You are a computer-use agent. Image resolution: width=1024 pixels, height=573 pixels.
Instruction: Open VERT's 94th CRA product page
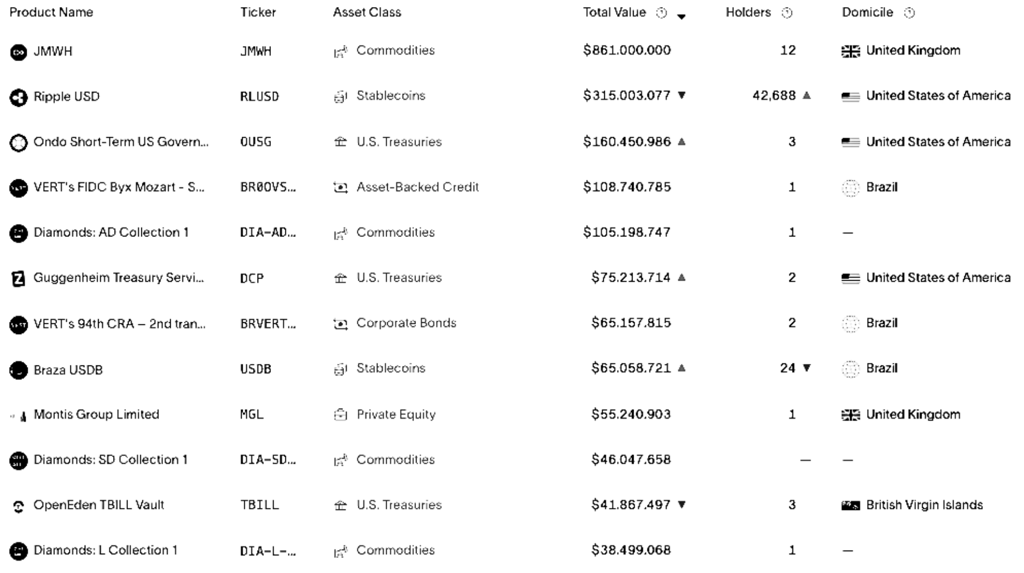point(119,324)
